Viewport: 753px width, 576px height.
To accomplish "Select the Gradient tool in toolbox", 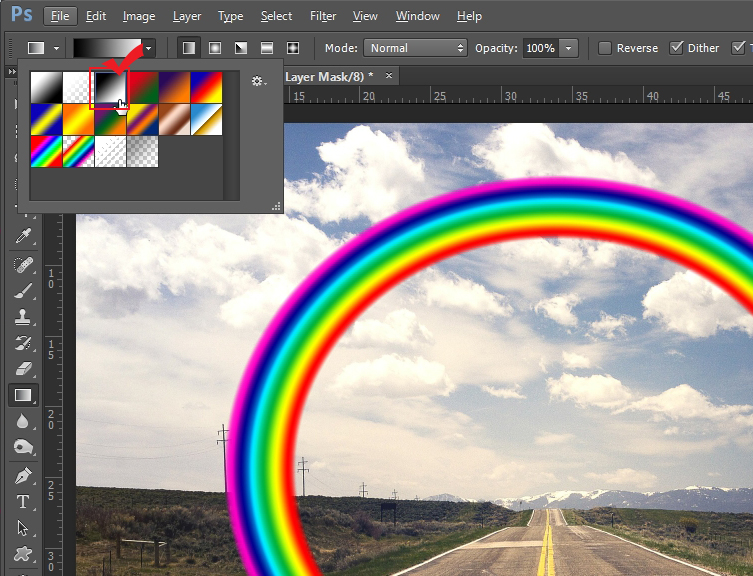I will (x=23, y=395).
